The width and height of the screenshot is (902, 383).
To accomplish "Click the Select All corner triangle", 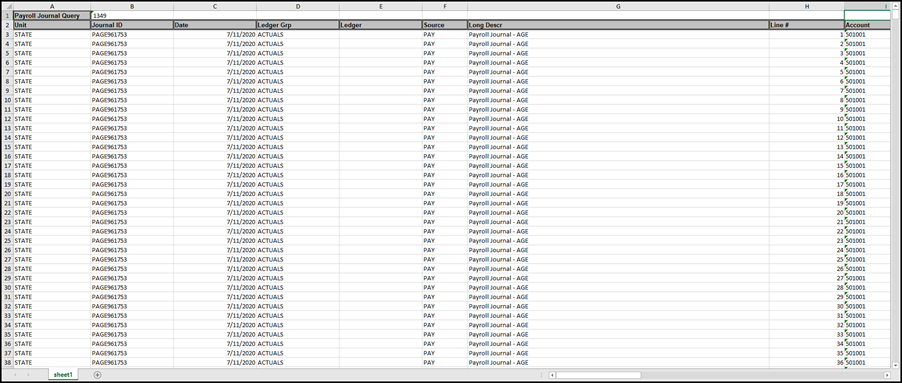I will point(8,6).
